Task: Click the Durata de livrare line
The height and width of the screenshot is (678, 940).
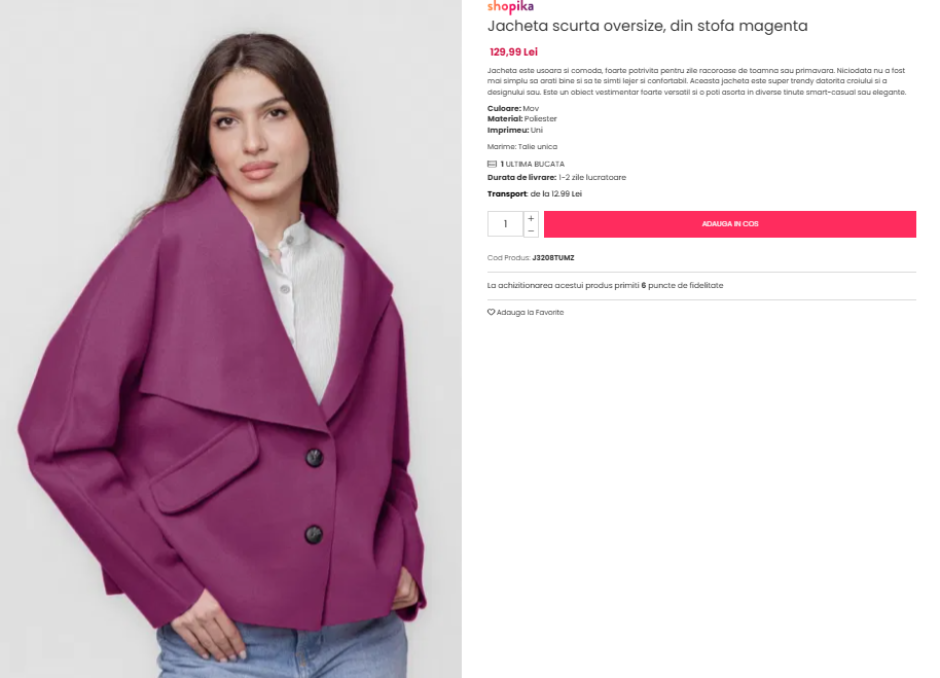Action: pos(556,177)
